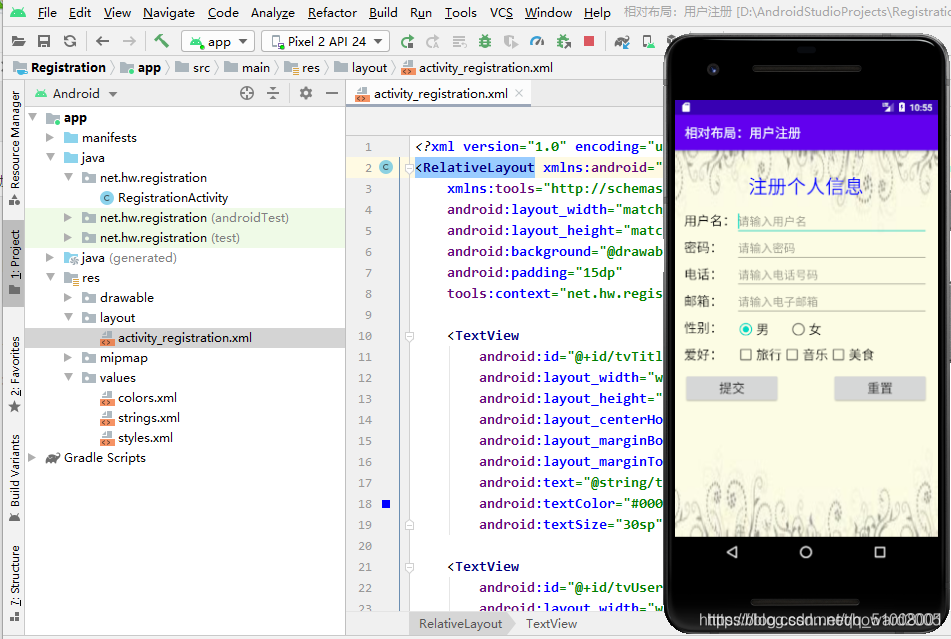Click the 请输入密码 password field
Viewport: 951px width, 639px height.
[x=831, y=248]
